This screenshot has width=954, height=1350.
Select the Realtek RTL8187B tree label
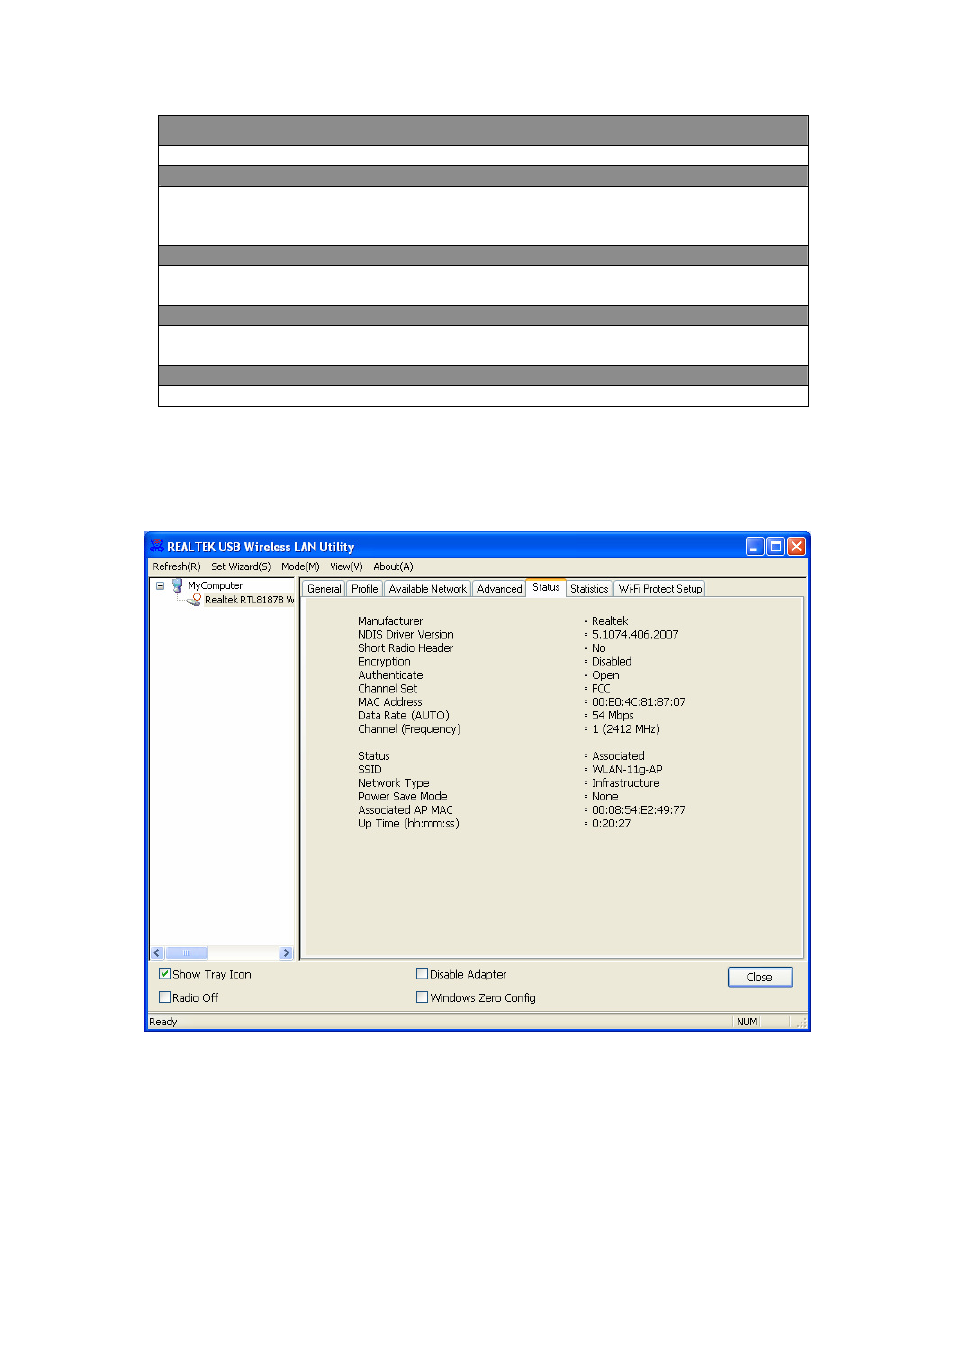point(249,600)
